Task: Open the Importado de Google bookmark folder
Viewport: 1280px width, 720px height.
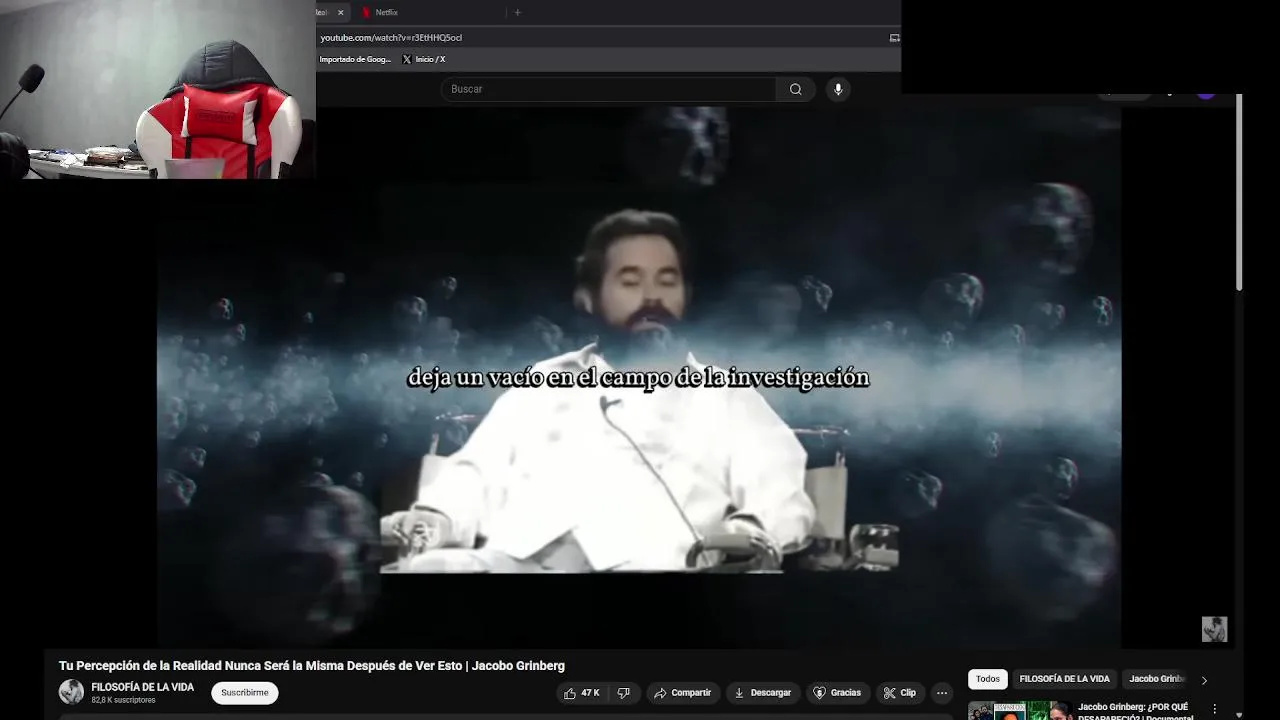Action: point(355,59)
